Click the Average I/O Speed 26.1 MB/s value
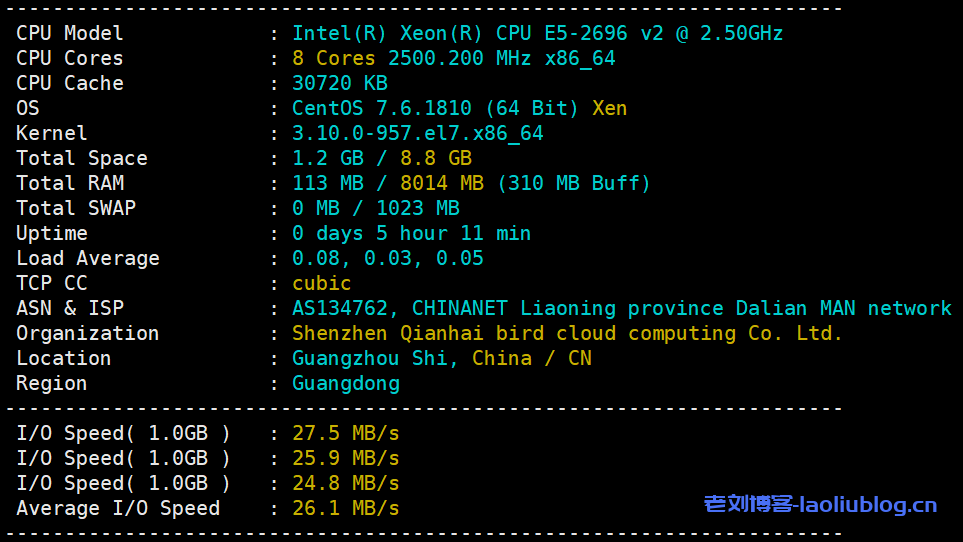963x542 pixels. coord(345,508)
